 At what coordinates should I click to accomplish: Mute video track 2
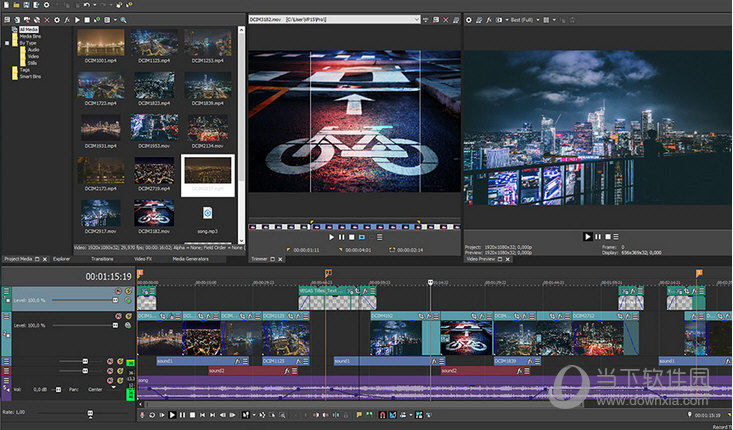pyautogui.click(x=118, y=316)
